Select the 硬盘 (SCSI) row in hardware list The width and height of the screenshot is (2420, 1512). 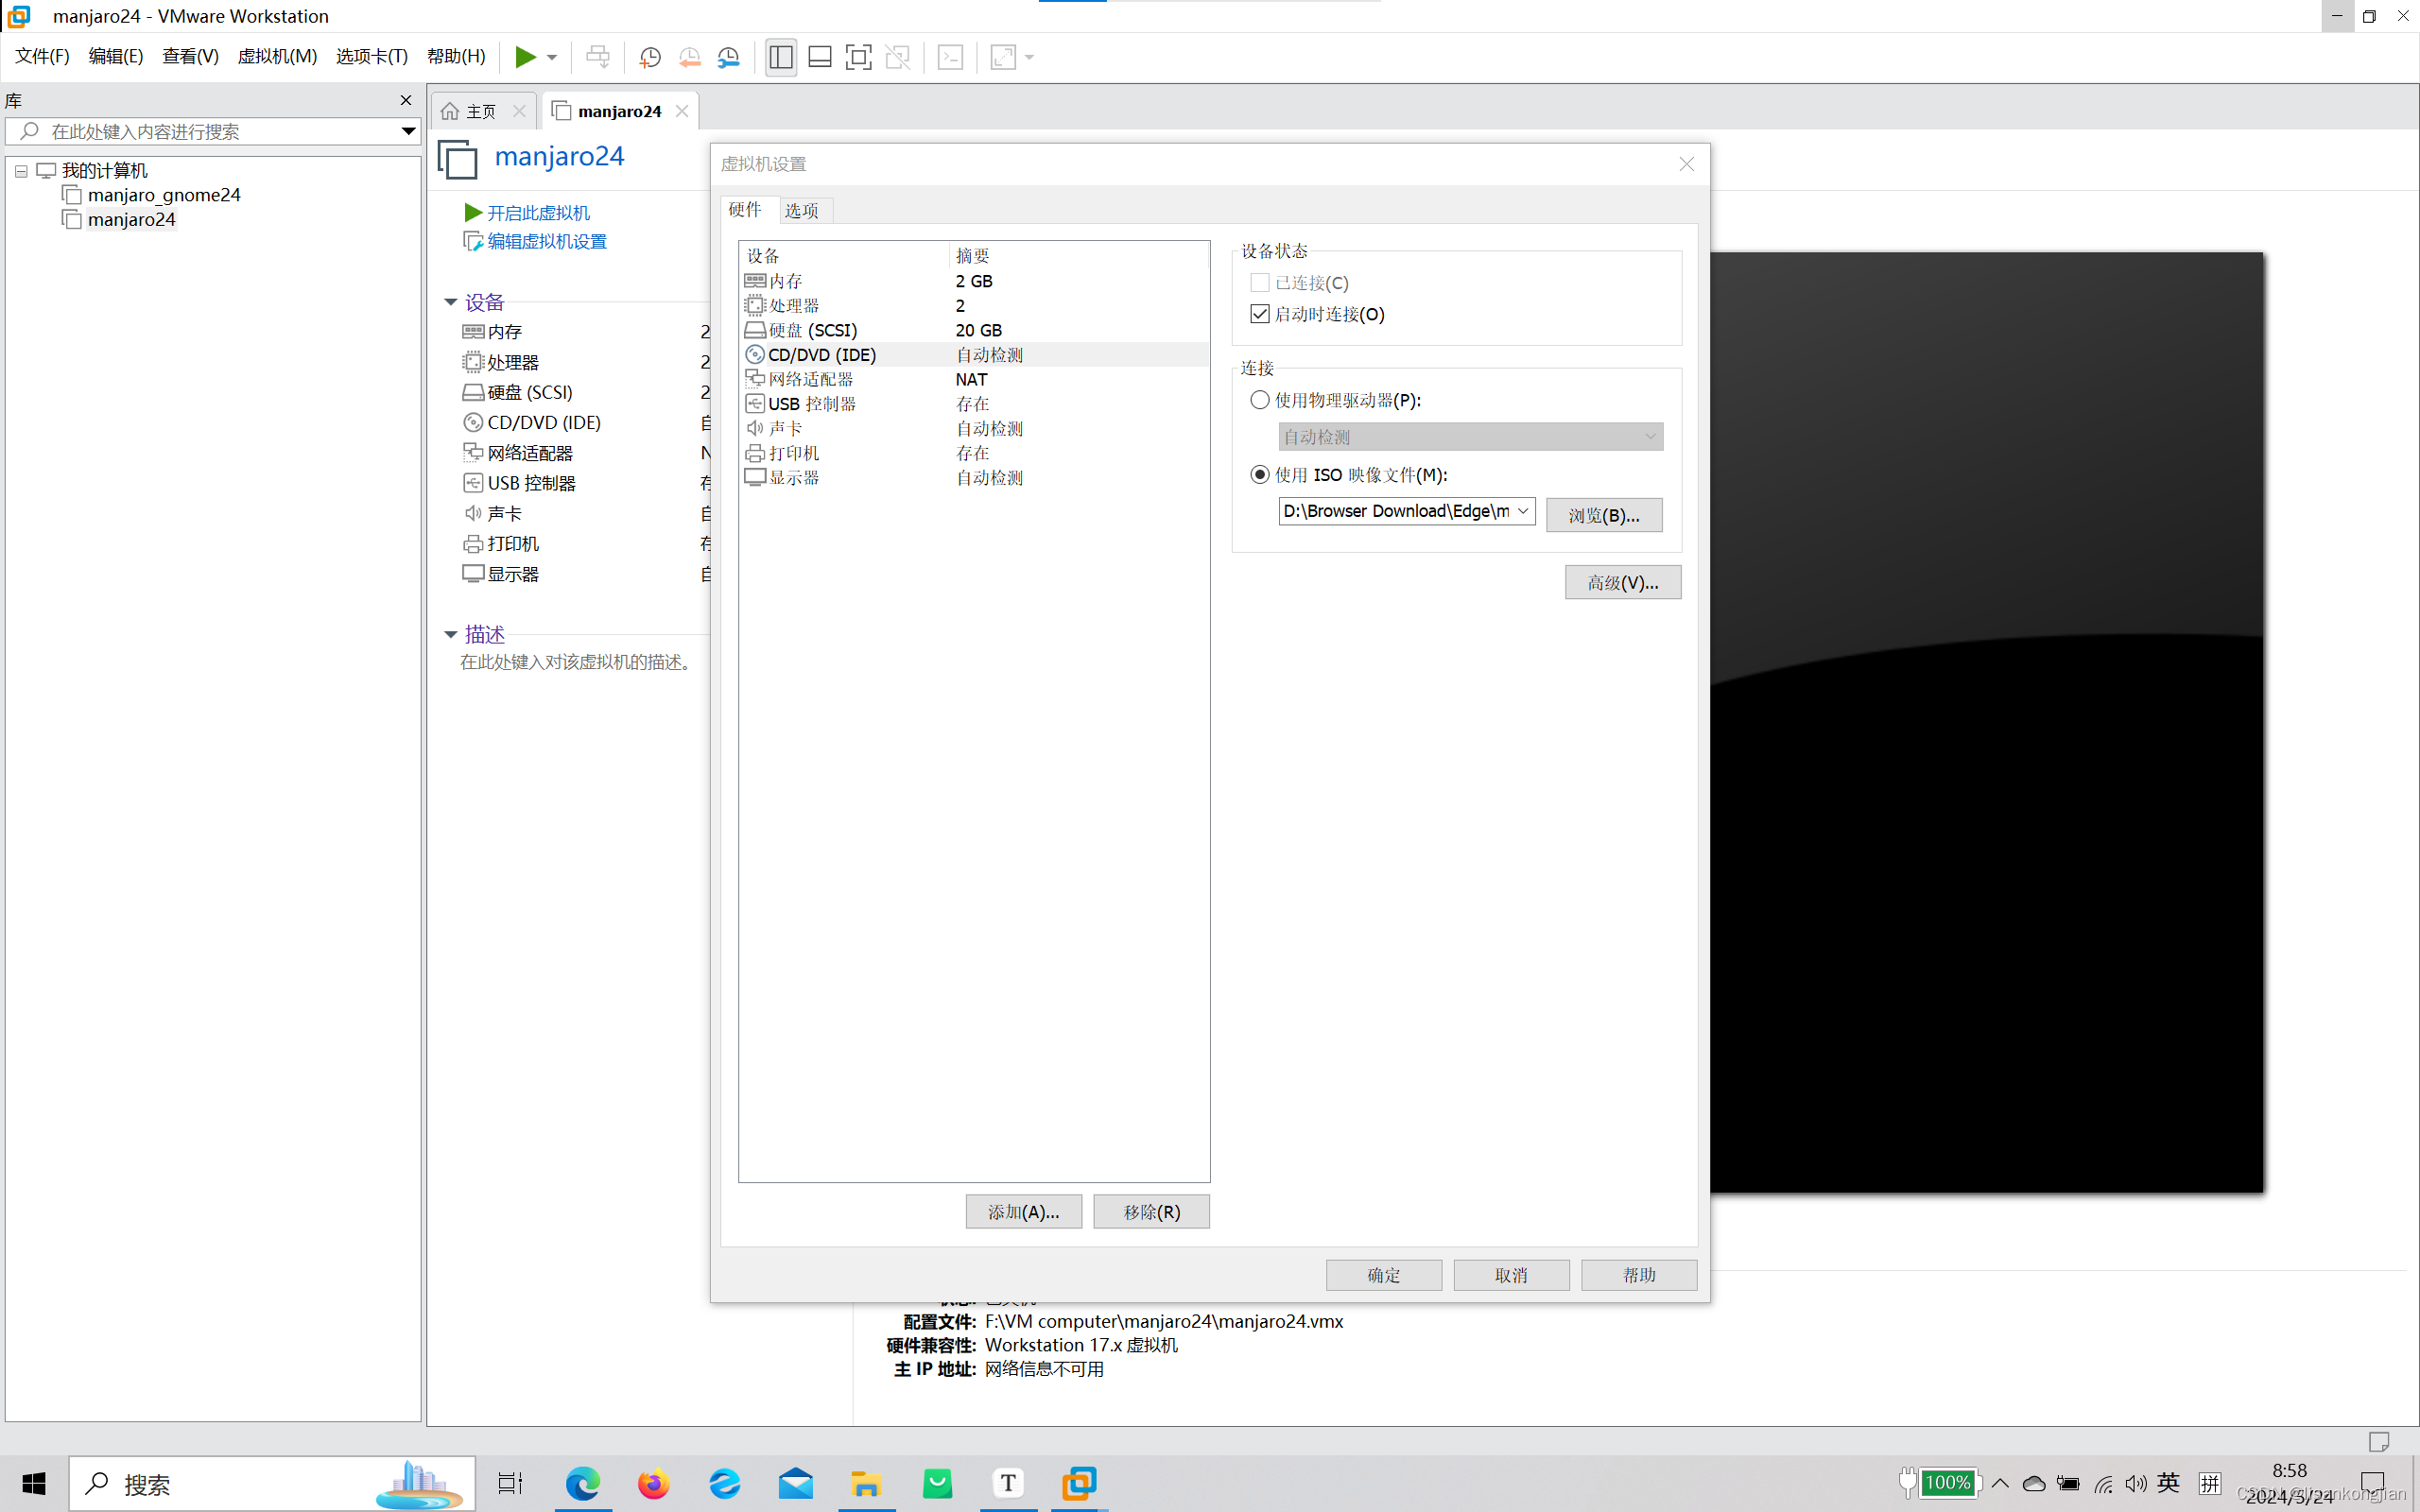[974, 330]
